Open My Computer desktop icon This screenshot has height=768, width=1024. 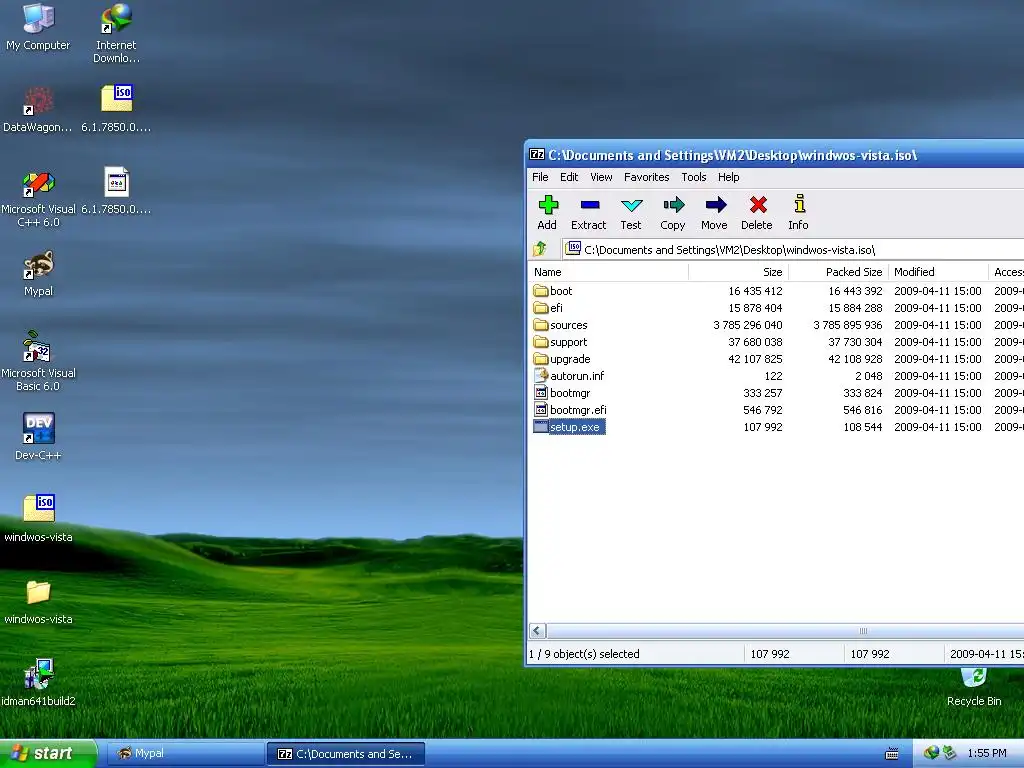[38, 27]
